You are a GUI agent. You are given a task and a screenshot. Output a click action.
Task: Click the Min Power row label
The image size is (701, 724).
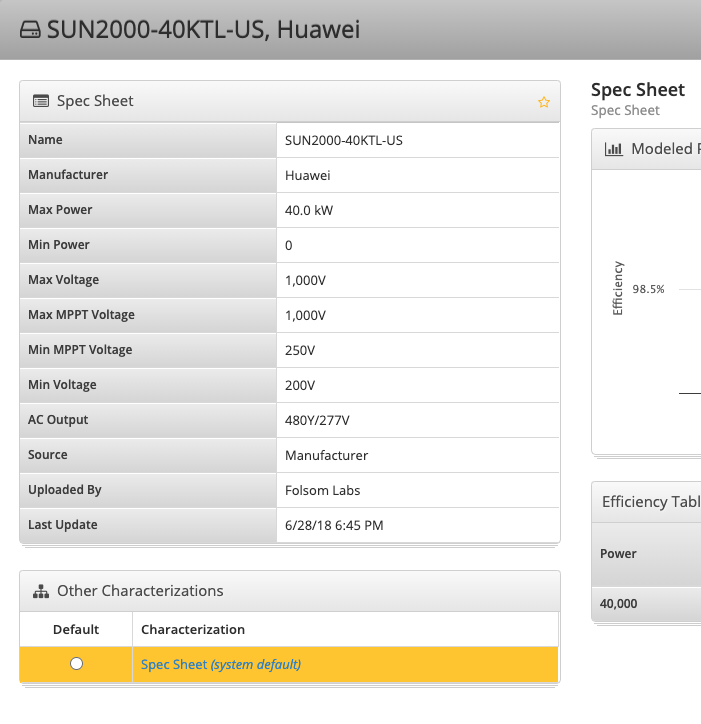(x=59, y=245)
